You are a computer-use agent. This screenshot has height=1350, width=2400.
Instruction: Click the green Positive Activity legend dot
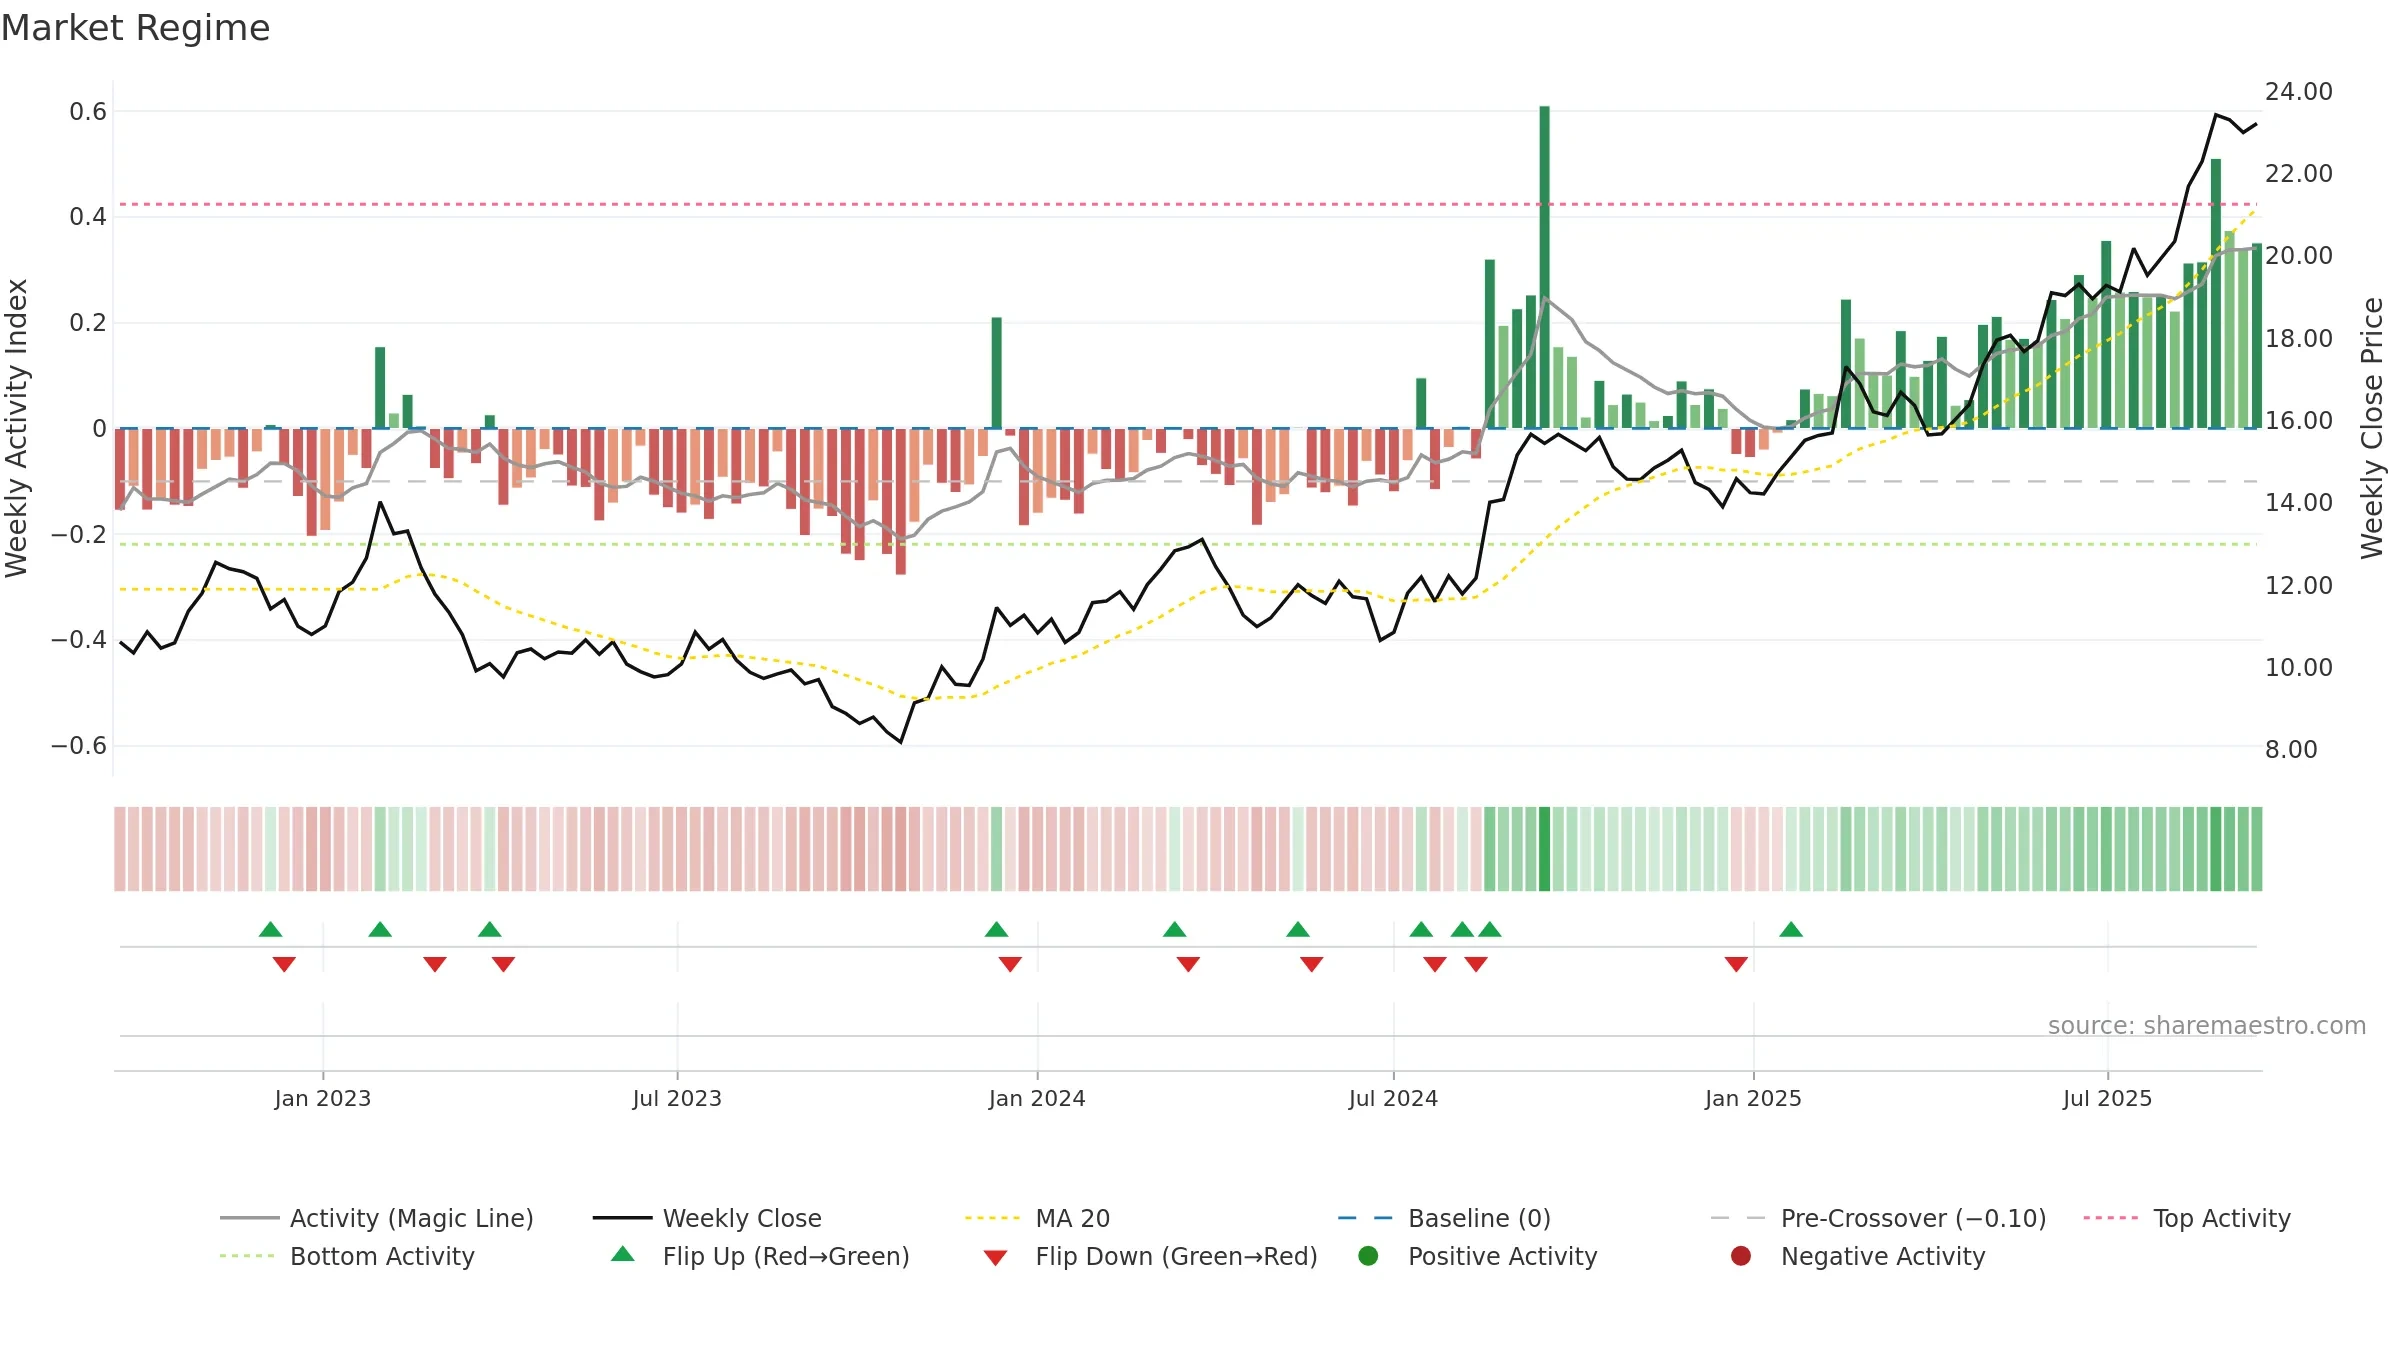point(1369,1256)
